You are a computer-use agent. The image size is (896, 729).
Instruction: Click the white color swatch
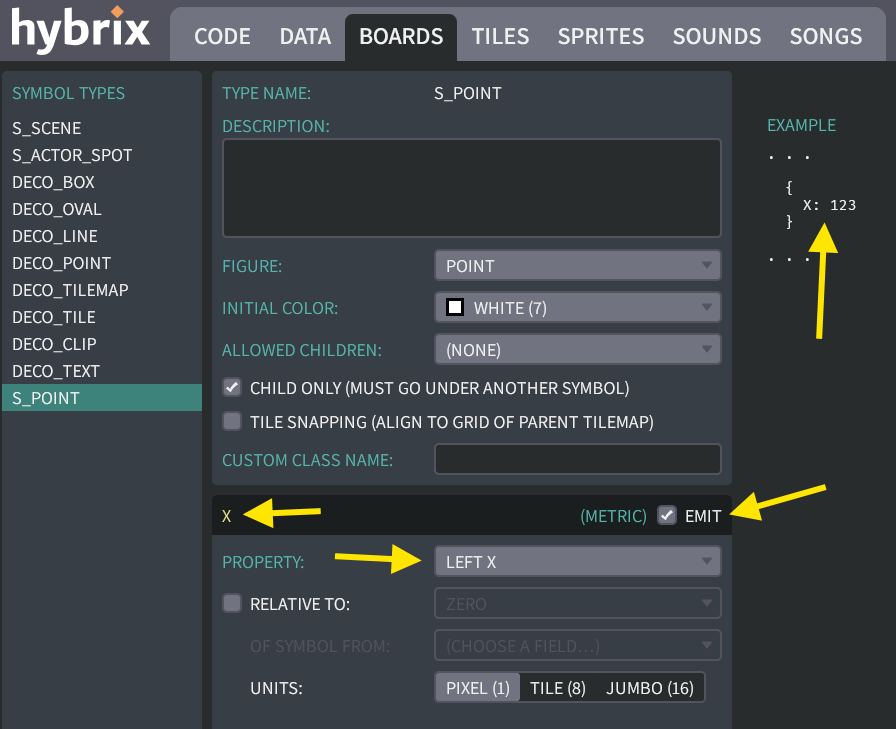click(455, 308)
